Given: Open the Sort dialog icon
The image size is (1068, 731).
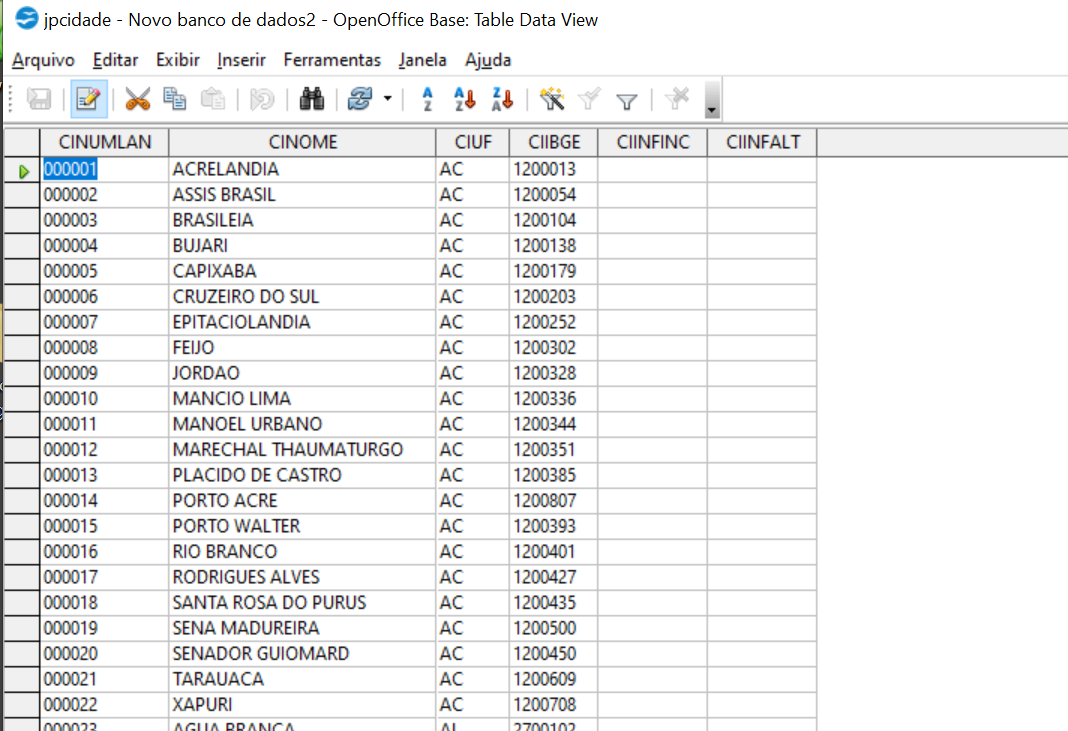Looking at the screenshot, I should click(427, 99).
